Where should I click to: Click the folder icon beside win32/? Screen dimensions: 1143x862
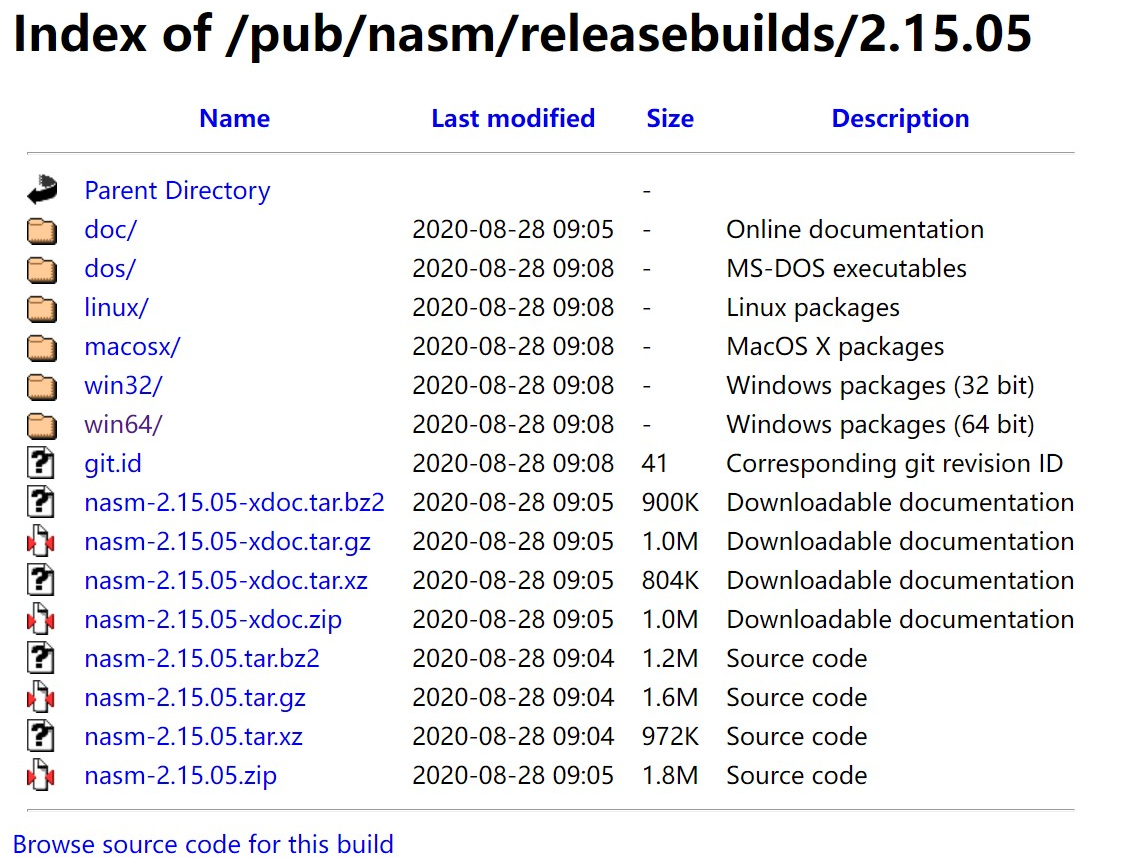42,385
